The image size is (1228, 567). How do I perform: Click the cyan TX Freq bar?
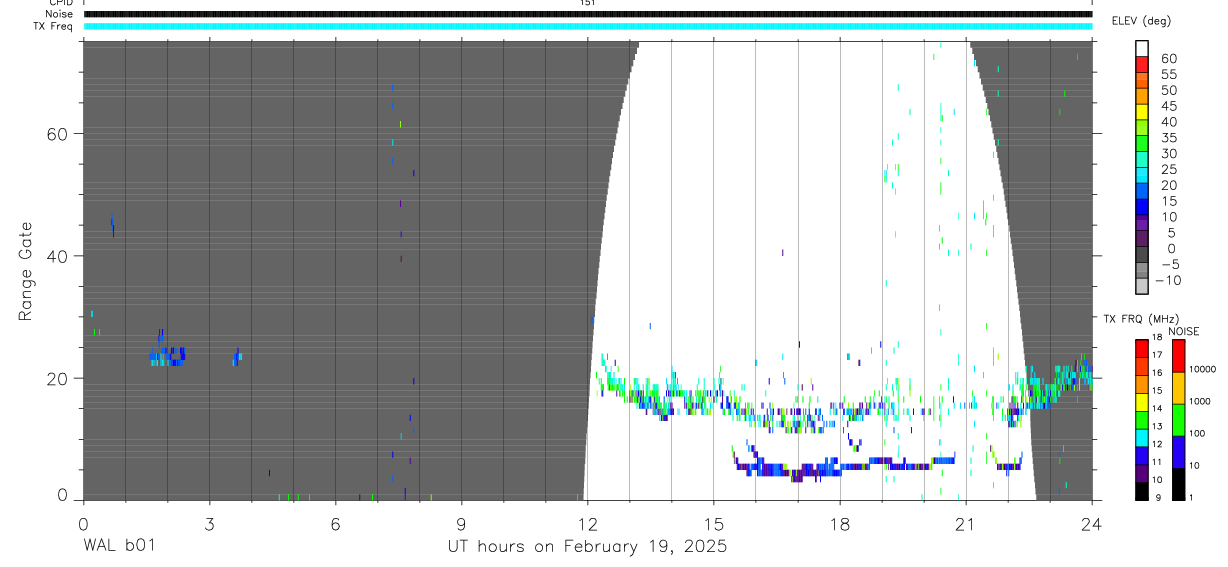588,26
